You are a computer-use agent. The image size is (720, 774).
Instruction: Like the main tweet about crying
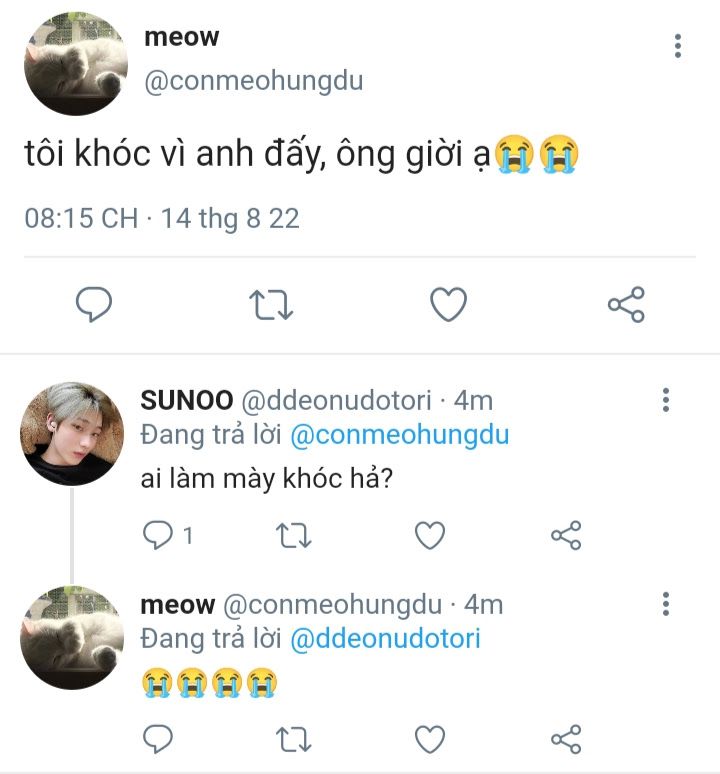tap(449, 304)
